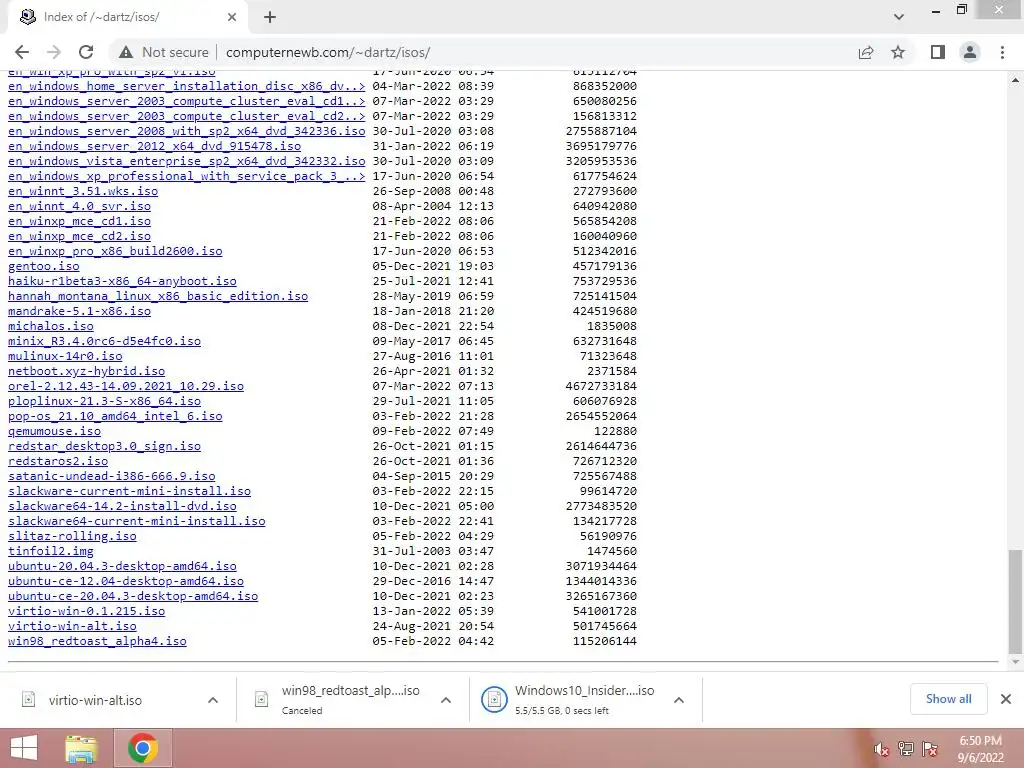Download en_winnt_4.0_svr.iso
1024x768 pixels.
coord(79,206)
